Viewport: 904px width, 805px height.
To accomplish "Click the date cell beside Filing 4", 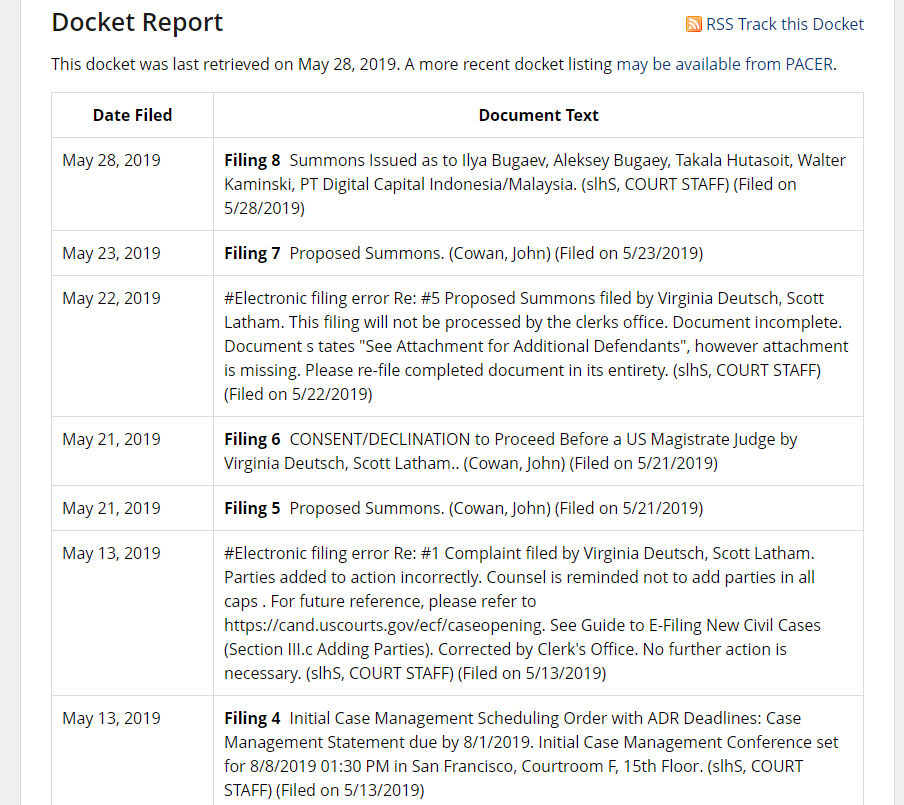I will [111, 718].
